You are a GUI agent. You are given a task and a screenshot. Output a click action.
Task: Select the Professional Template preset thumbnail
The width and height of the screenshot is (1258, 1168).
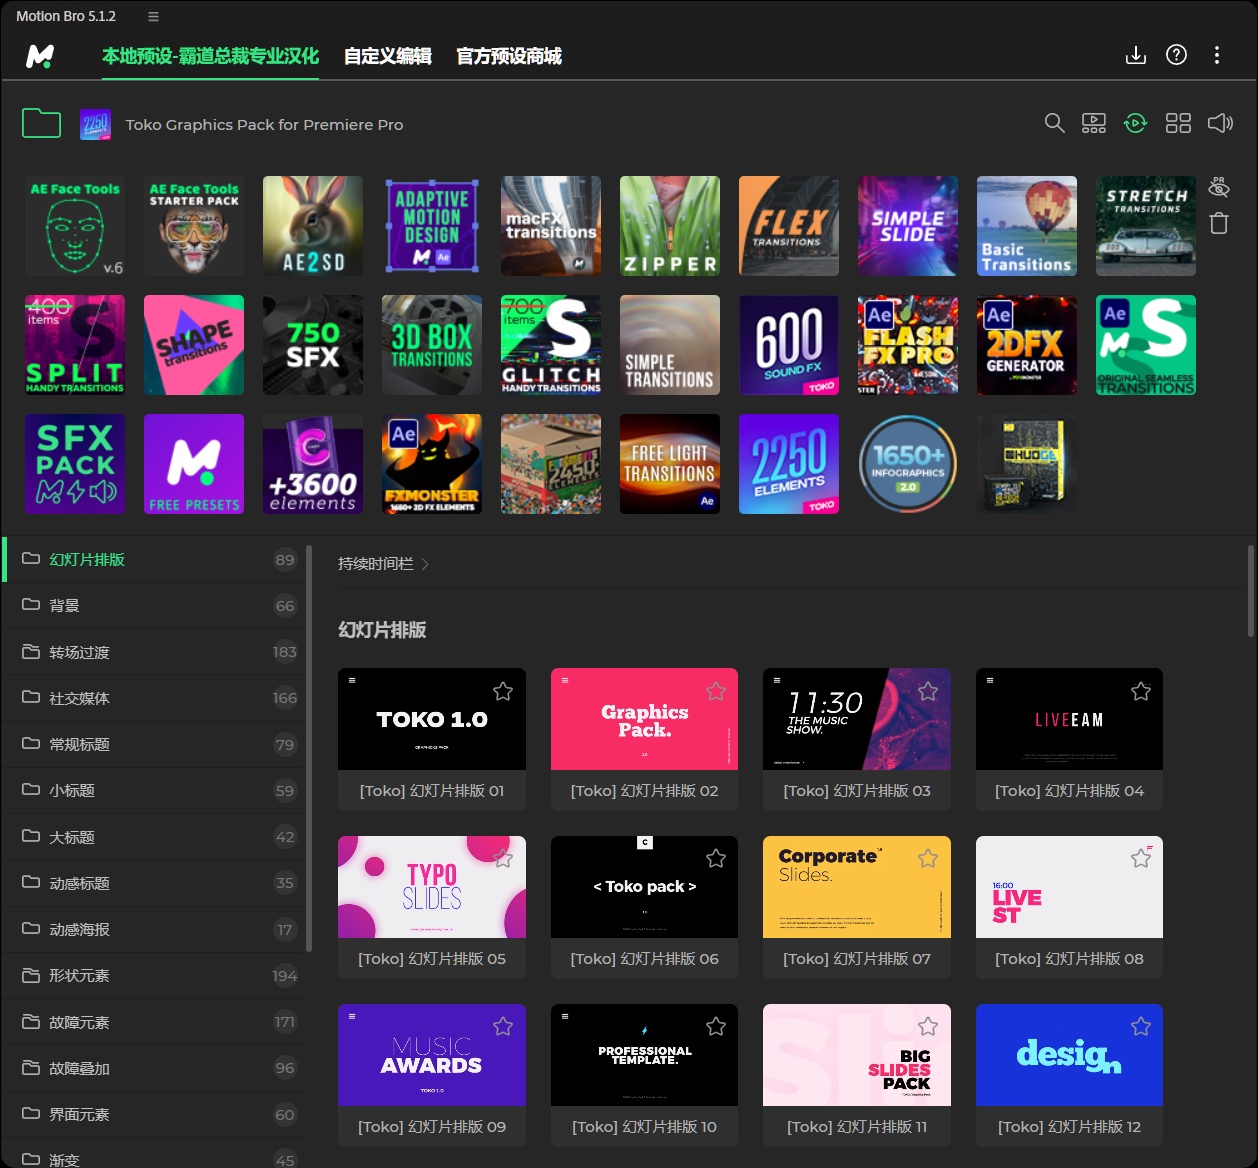coord(645,1055)
